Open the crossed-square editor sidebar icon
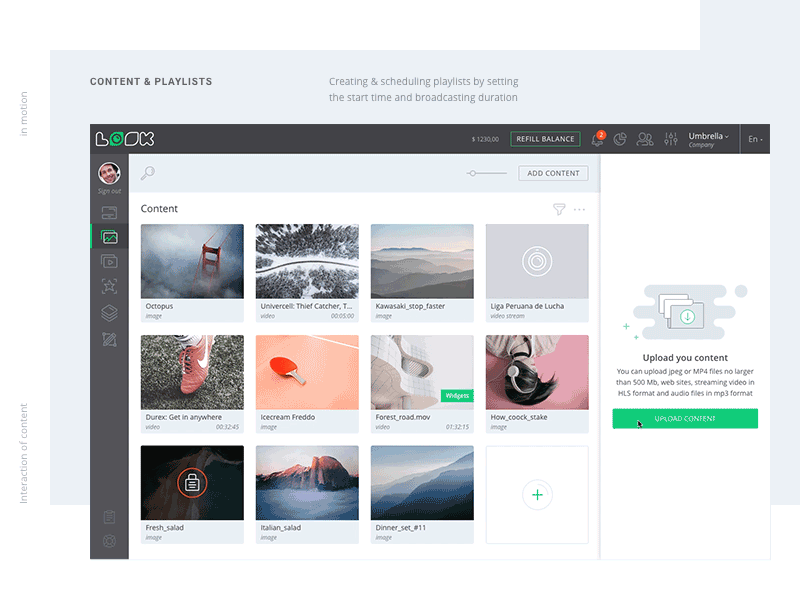800x600 pixels. [x=109, y=339]
